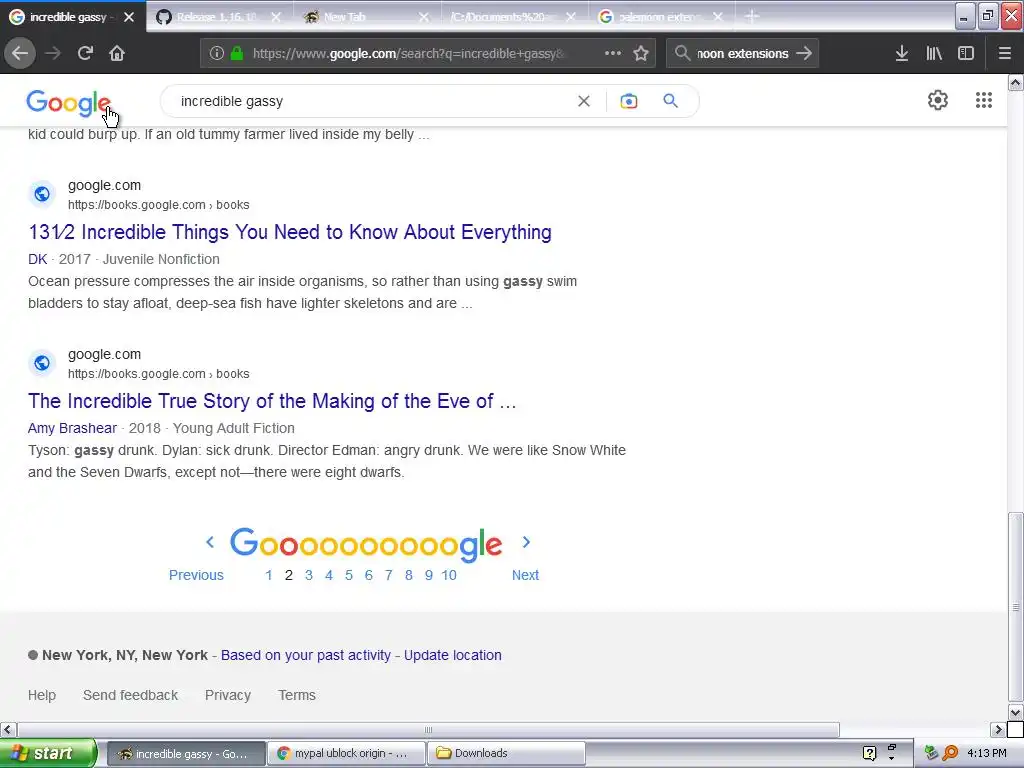Reload the current page
This screenshot has height=768, width=1024.
(x=85, y=53)
